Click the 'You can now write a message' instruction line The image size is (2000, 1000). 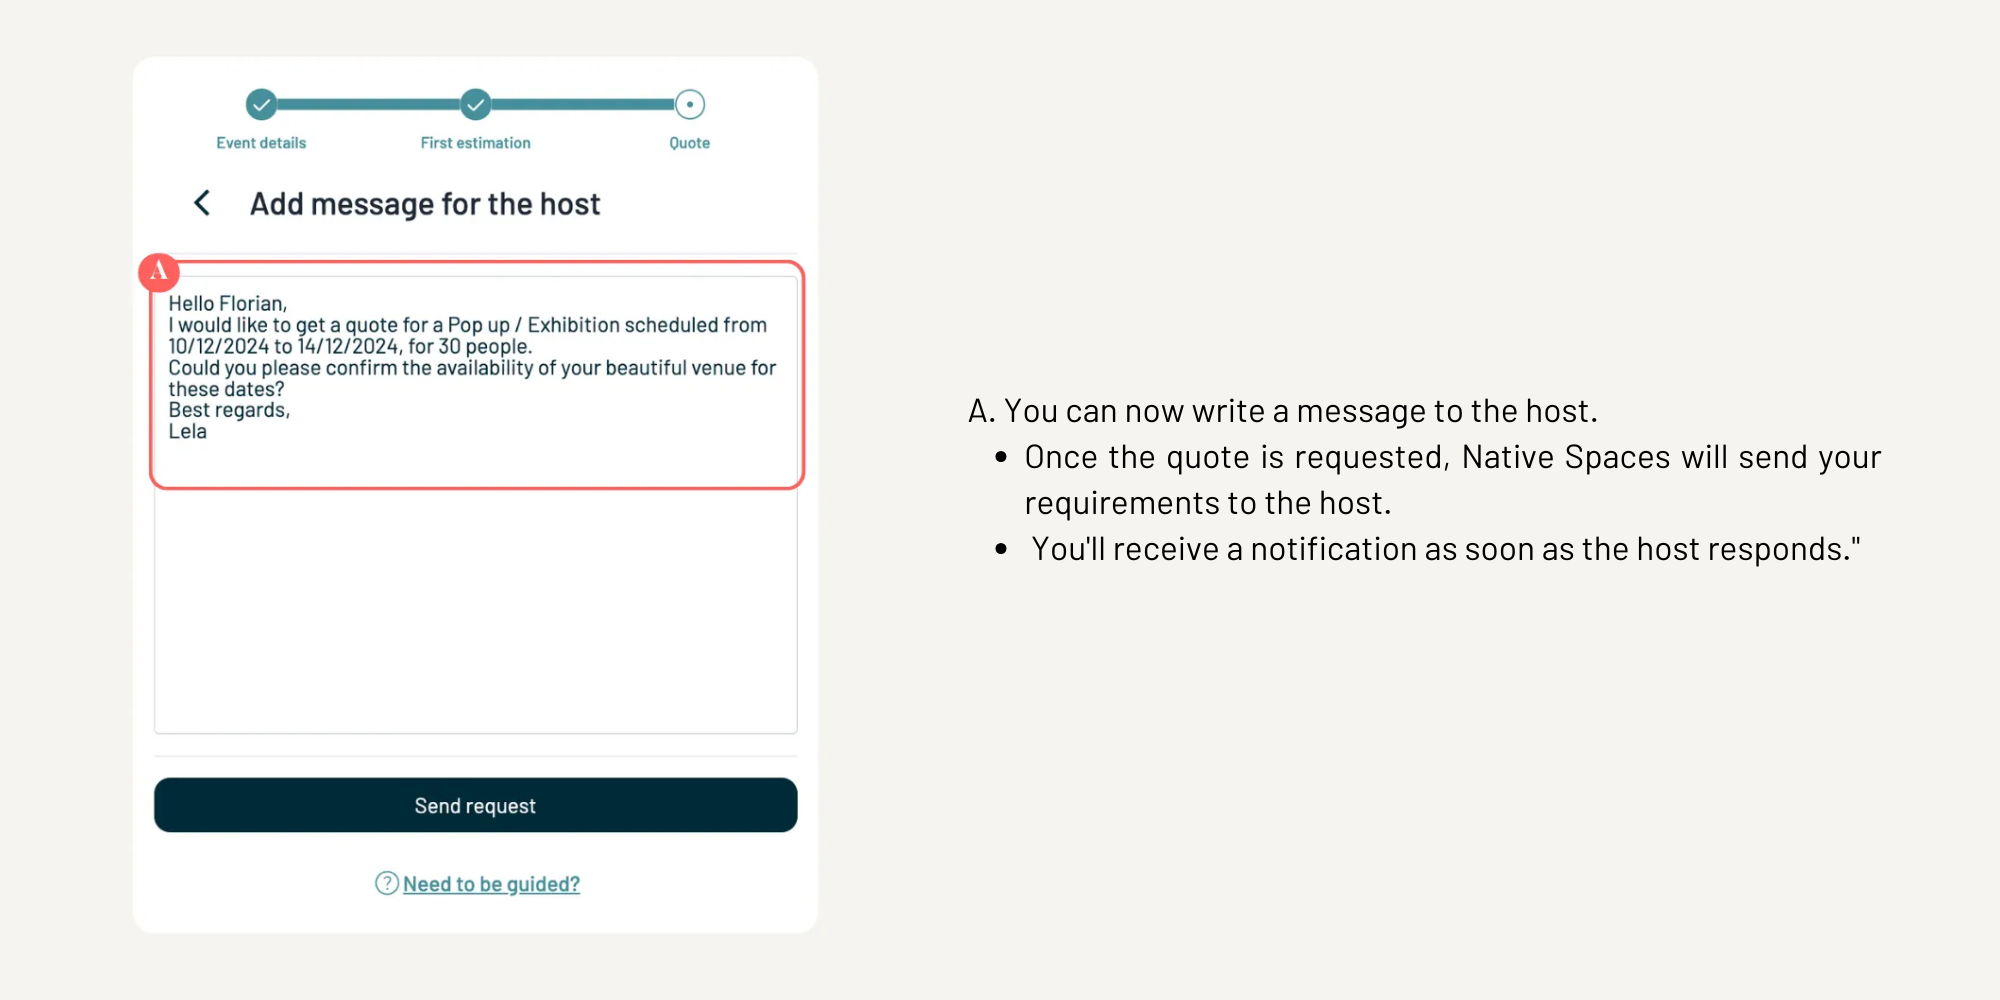tap(1282, 411)
